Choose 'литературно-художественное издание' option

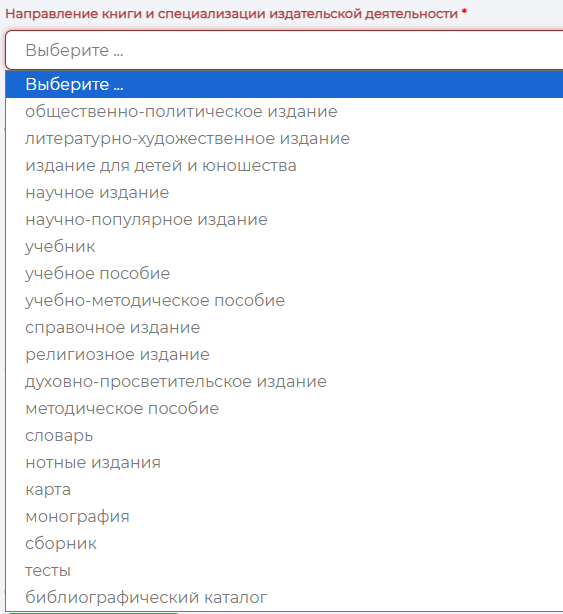(284, 139)
